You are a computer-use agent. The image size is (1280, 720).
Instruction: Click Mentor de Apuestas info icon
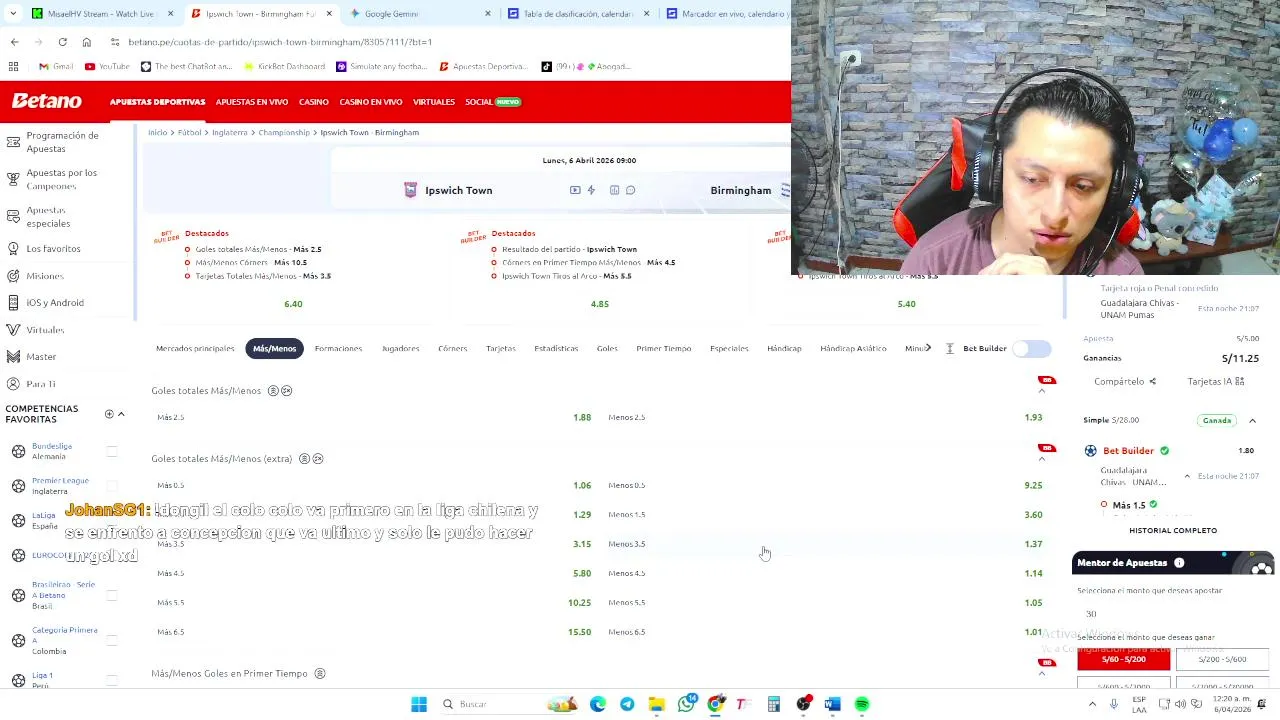pos(1179,563)
